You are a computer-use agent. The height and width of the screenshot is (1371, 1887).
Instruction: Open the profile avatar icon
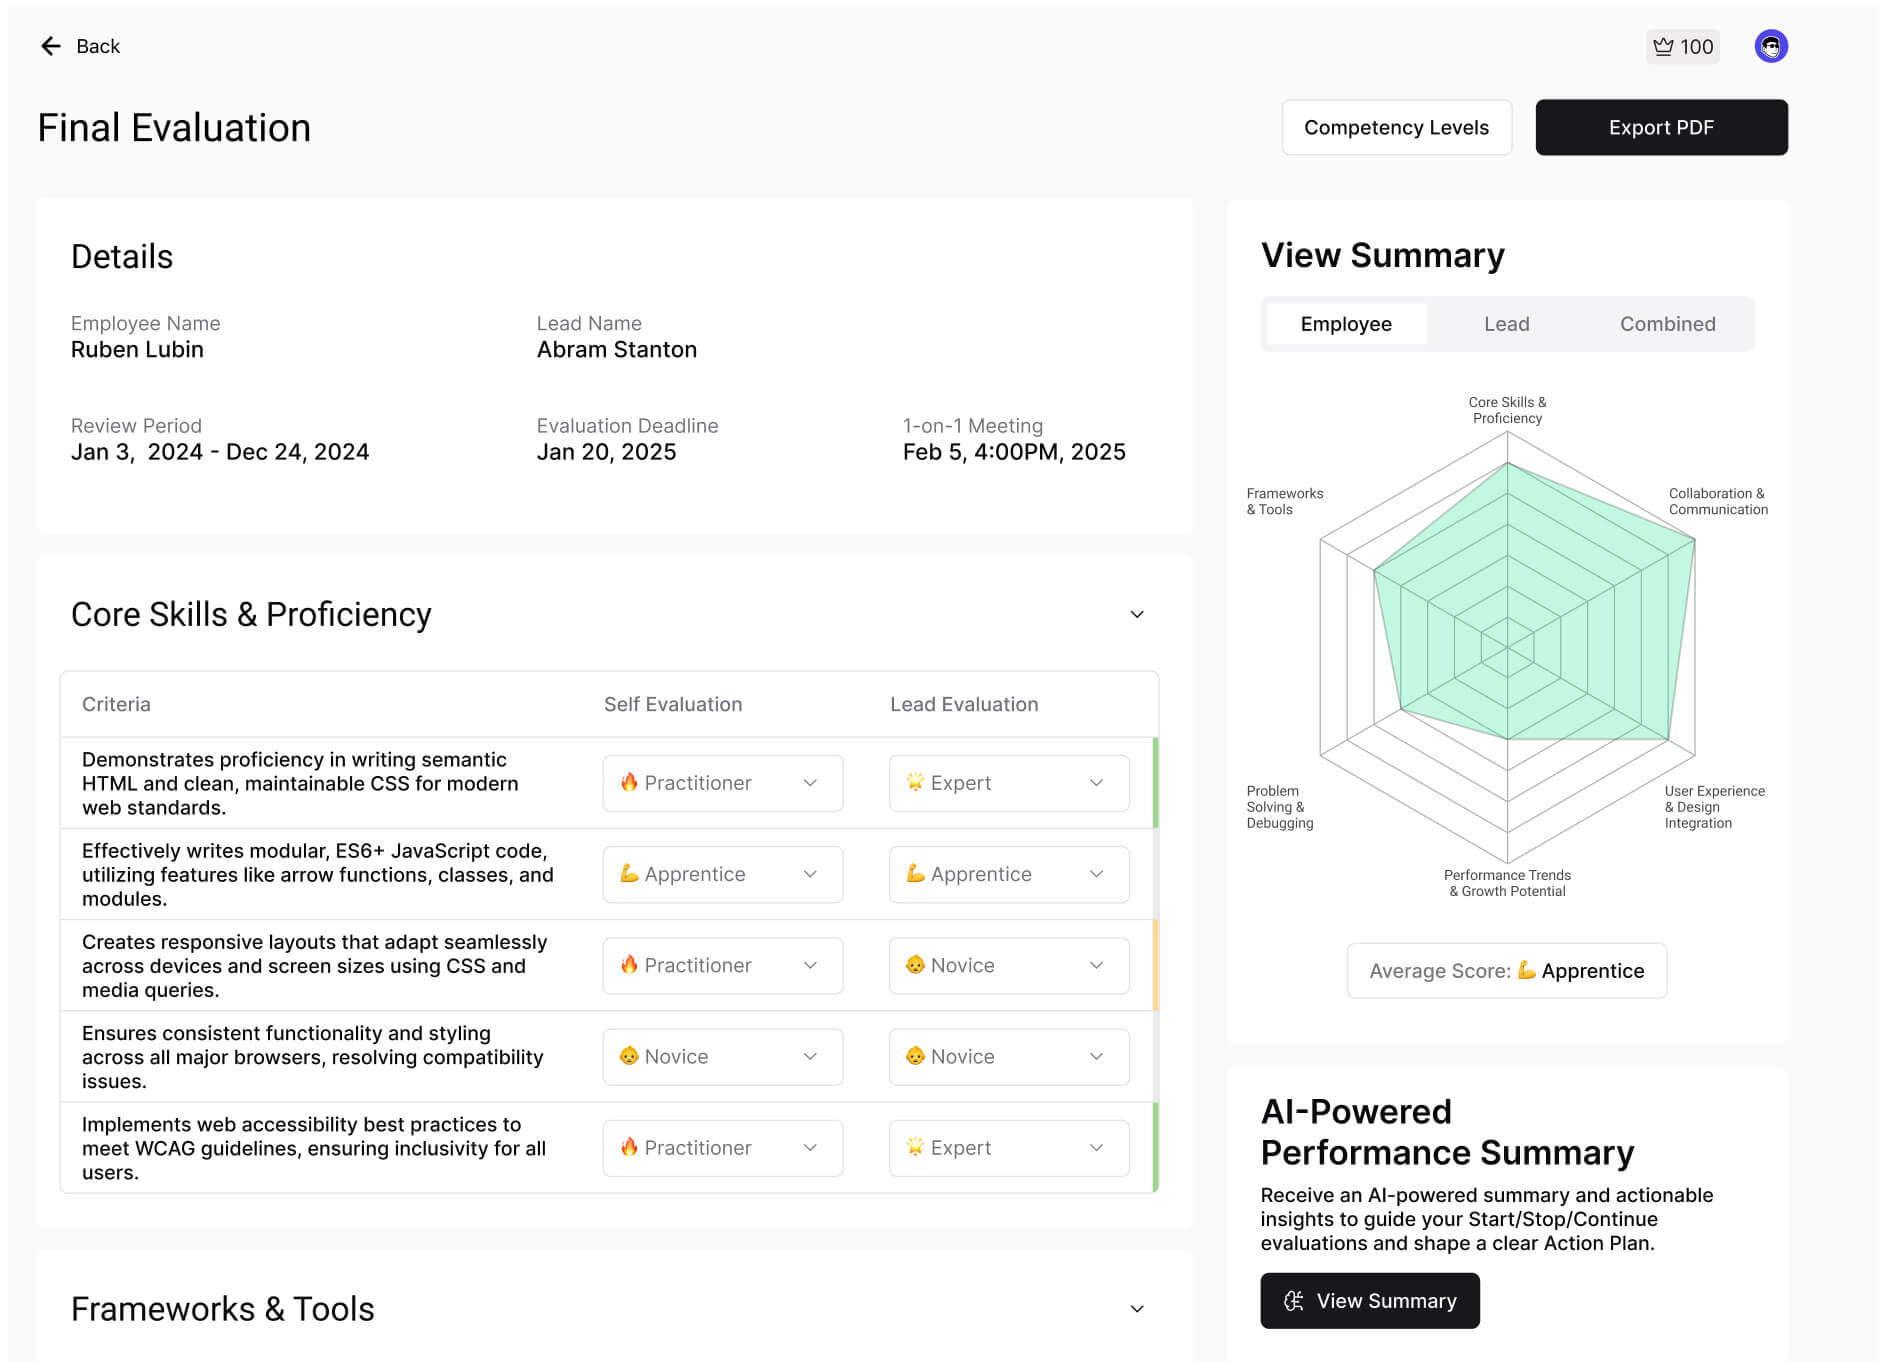tap(1771, 46)
